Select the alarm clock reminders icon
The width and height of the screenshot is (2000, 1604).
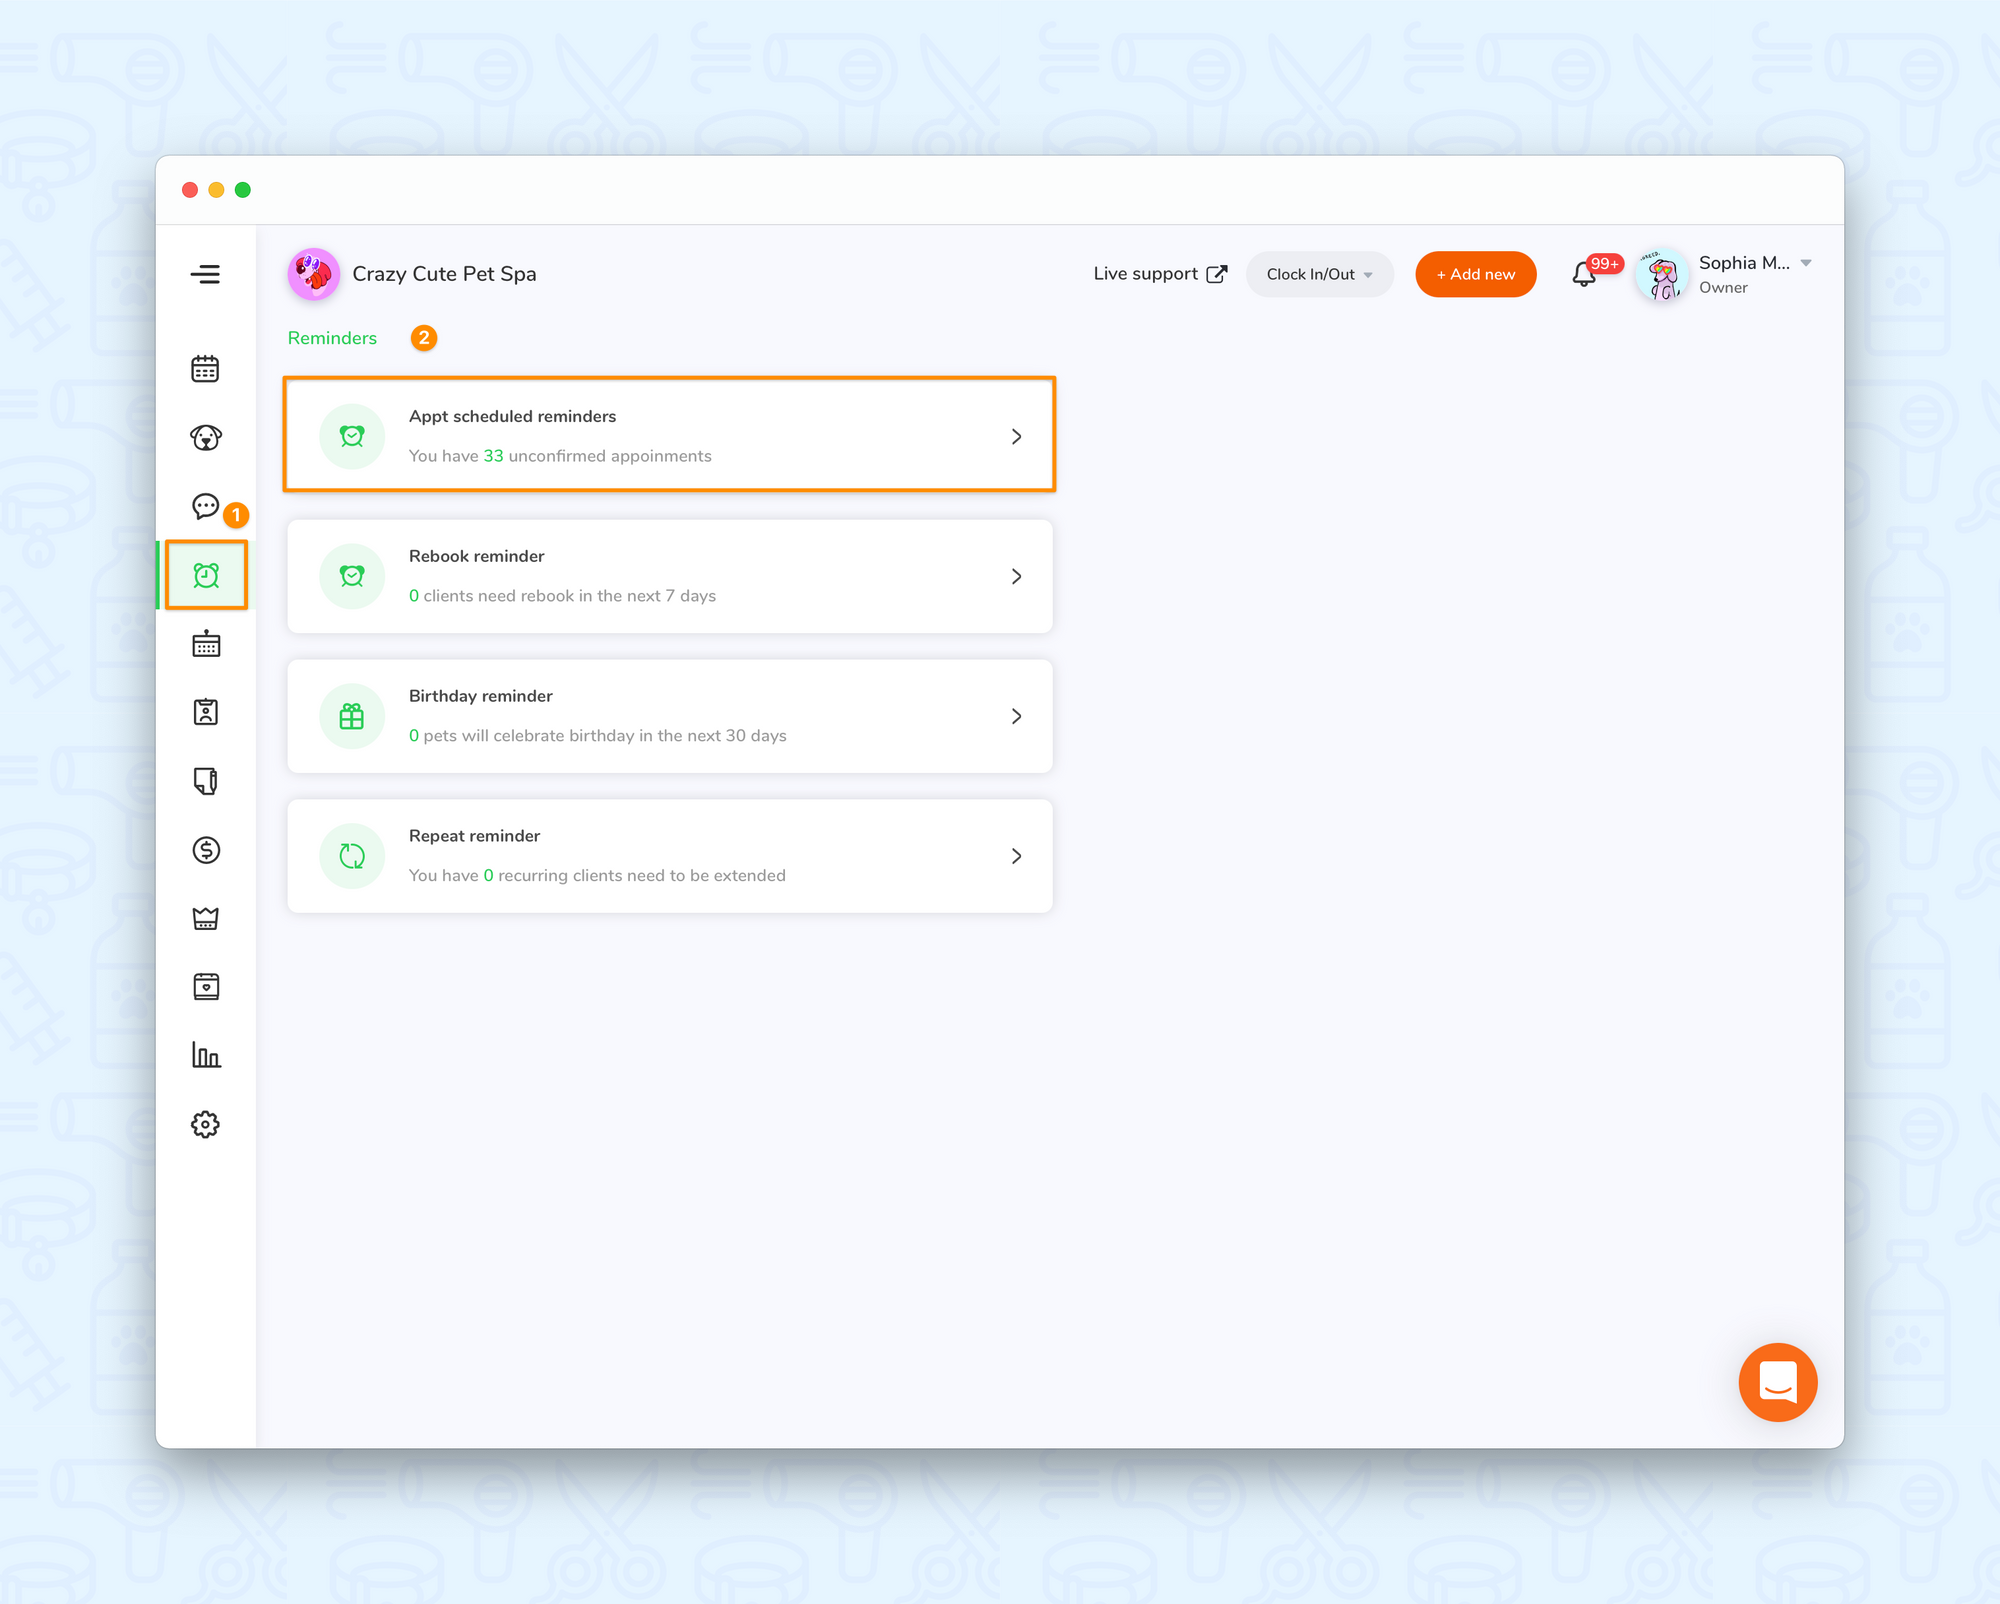click(x=206, y=575)
